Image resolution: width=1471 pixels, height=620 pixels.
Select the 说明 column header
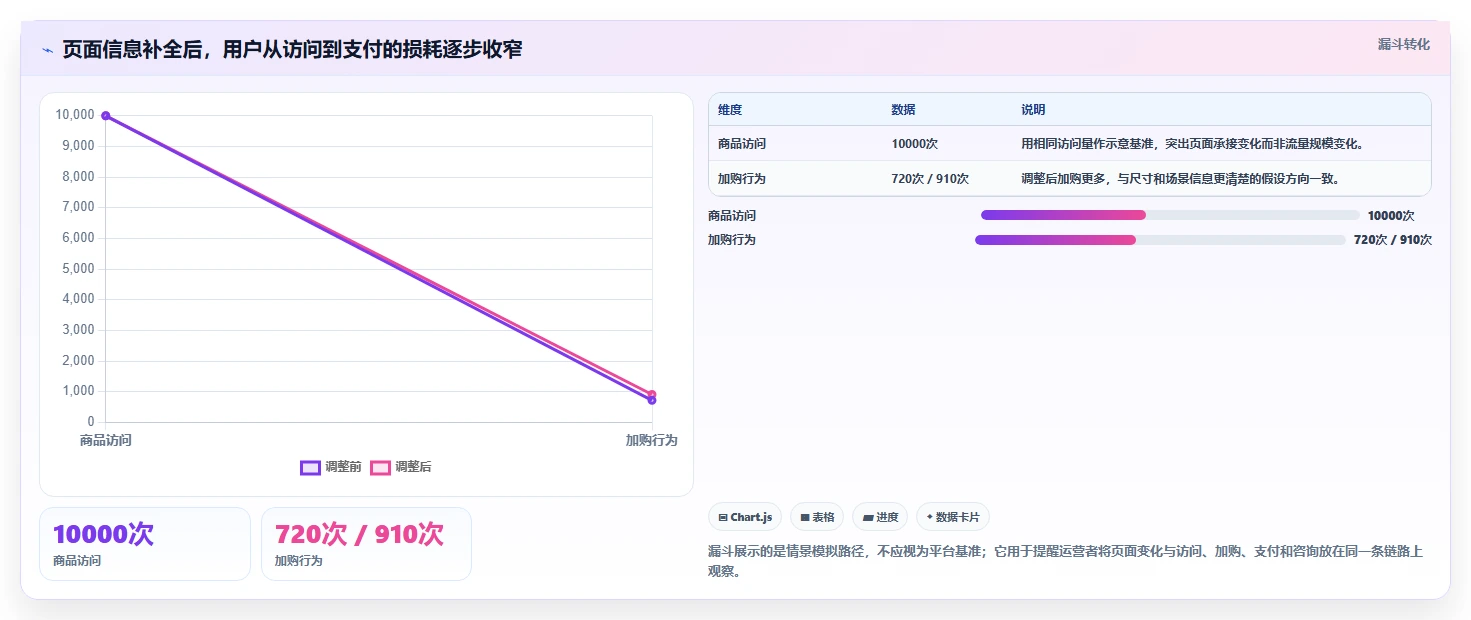1033,110
